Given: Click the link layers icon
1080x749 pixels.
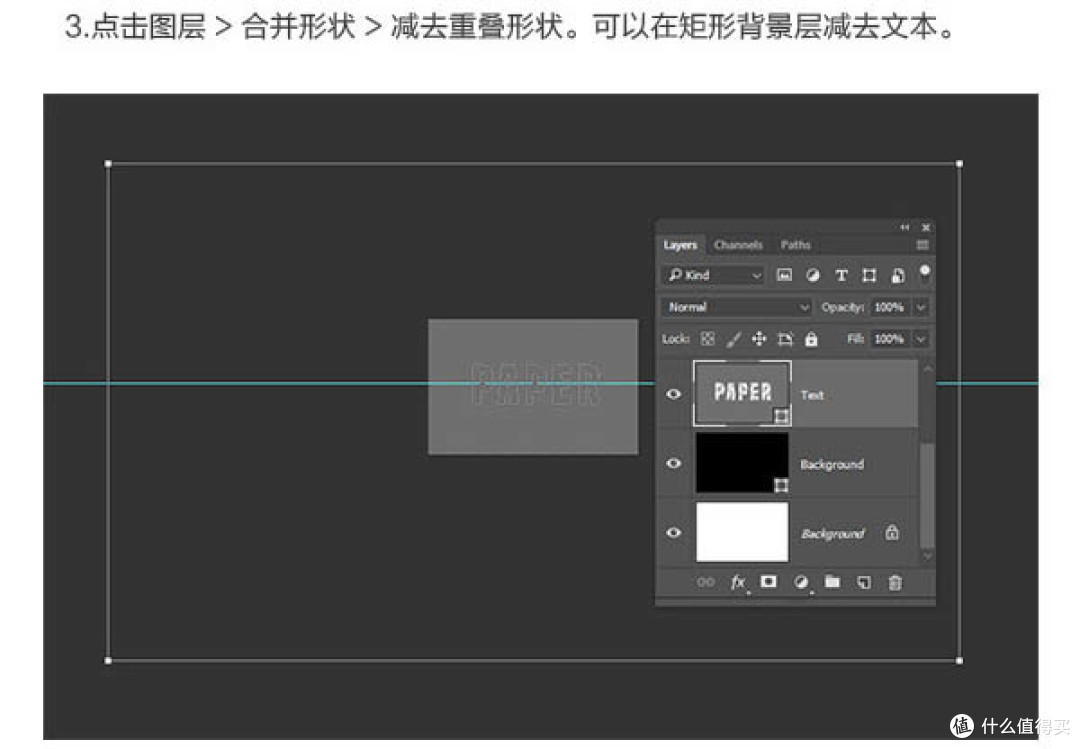Looking at the screenshot, I should click(705, 582).
